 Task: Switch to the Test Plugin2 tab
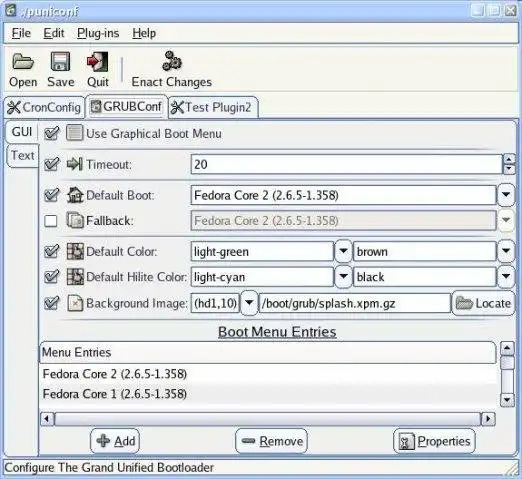pyautogui.click(x=213, y=107)
